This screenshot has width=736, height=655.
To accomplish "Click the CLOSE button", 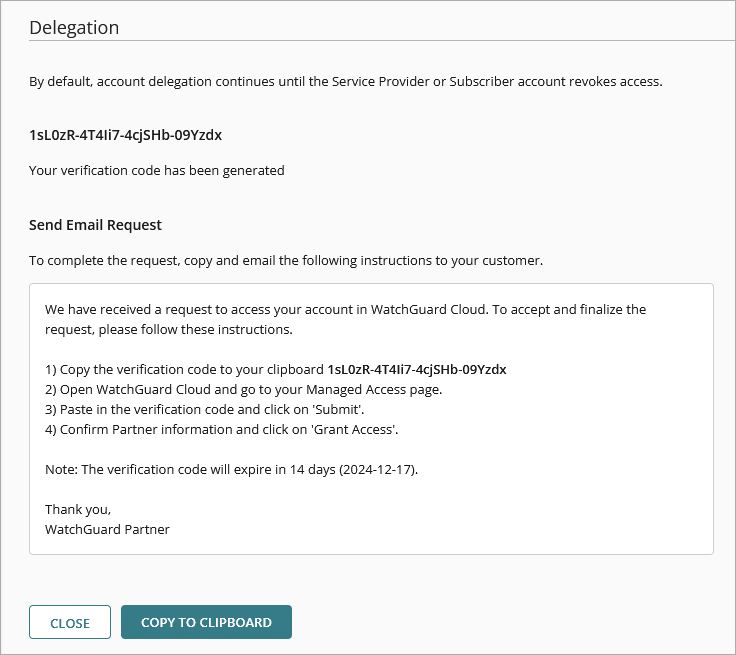I will tap(70, 622).
